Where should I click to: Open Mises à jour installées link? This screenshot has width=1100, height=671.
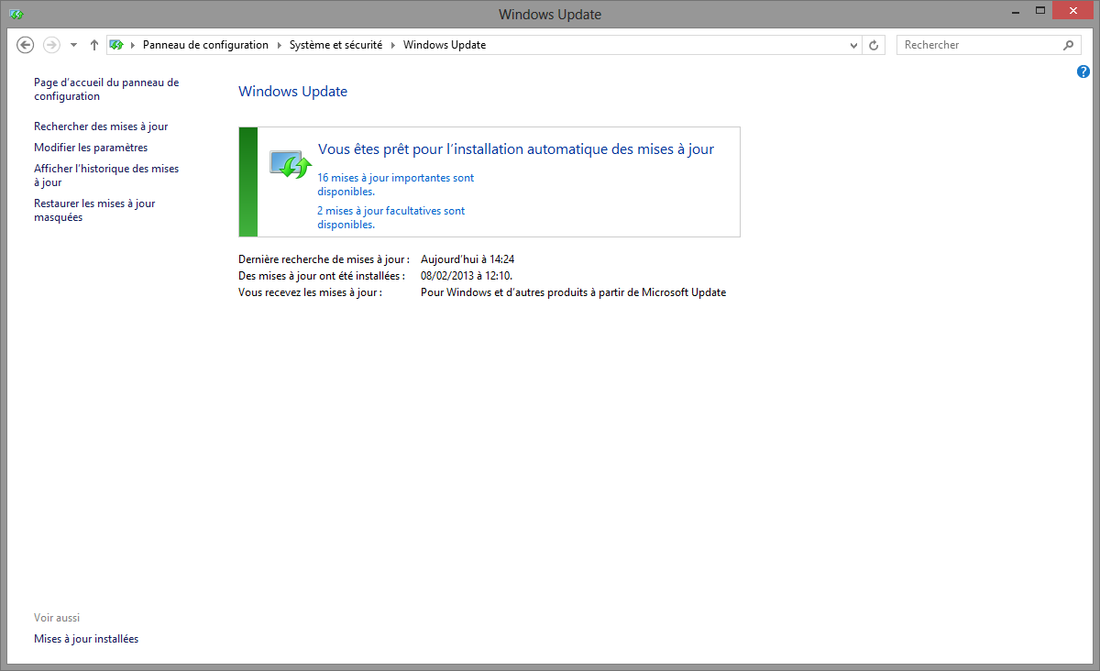[x=86, y=639]
